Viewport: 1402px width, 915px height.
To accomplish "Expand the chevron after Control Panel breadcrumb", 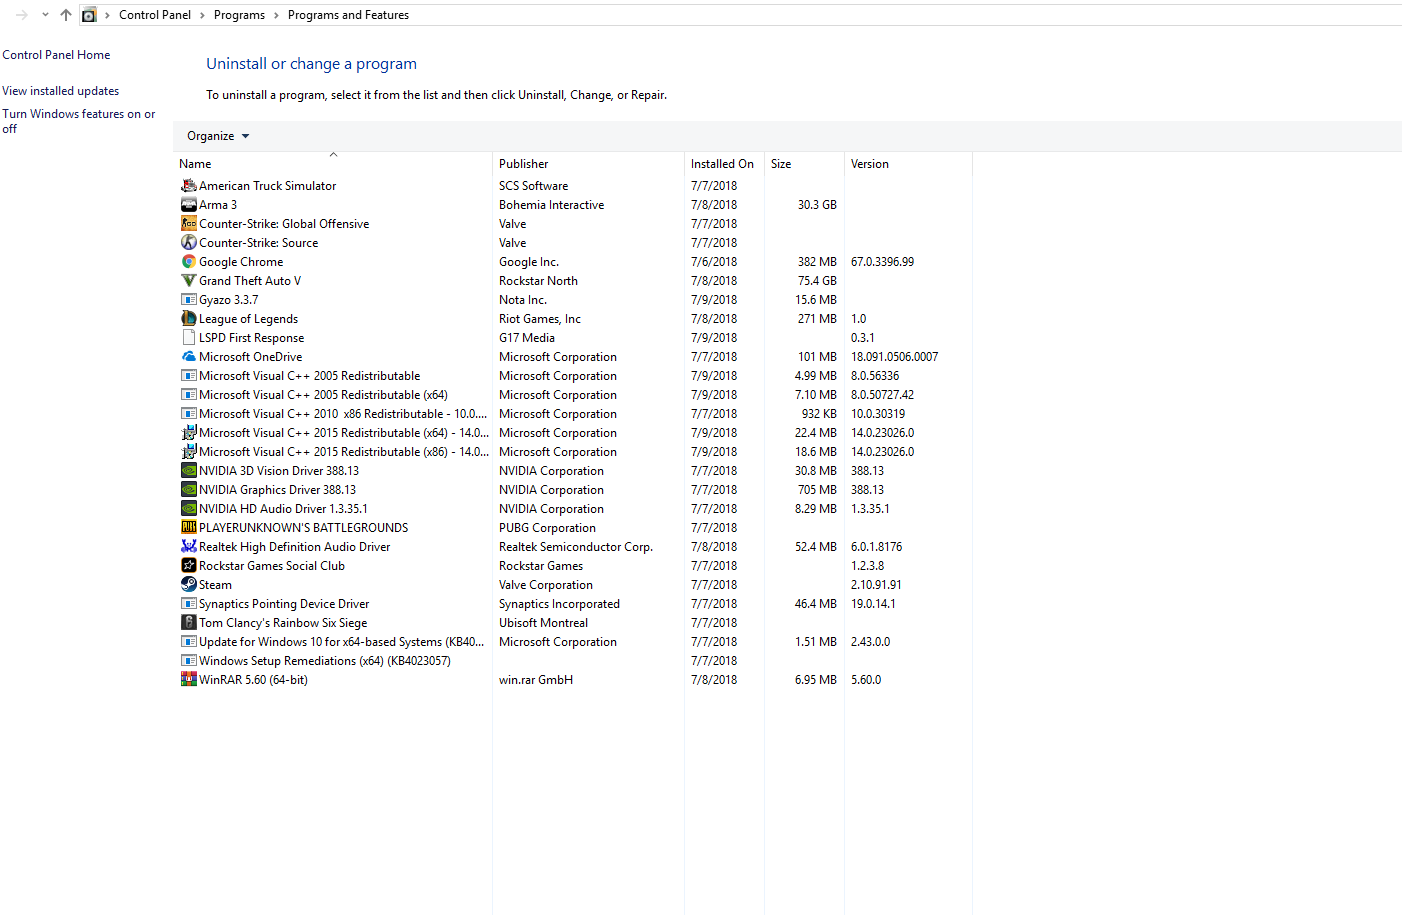I will [x=202, y=15].
